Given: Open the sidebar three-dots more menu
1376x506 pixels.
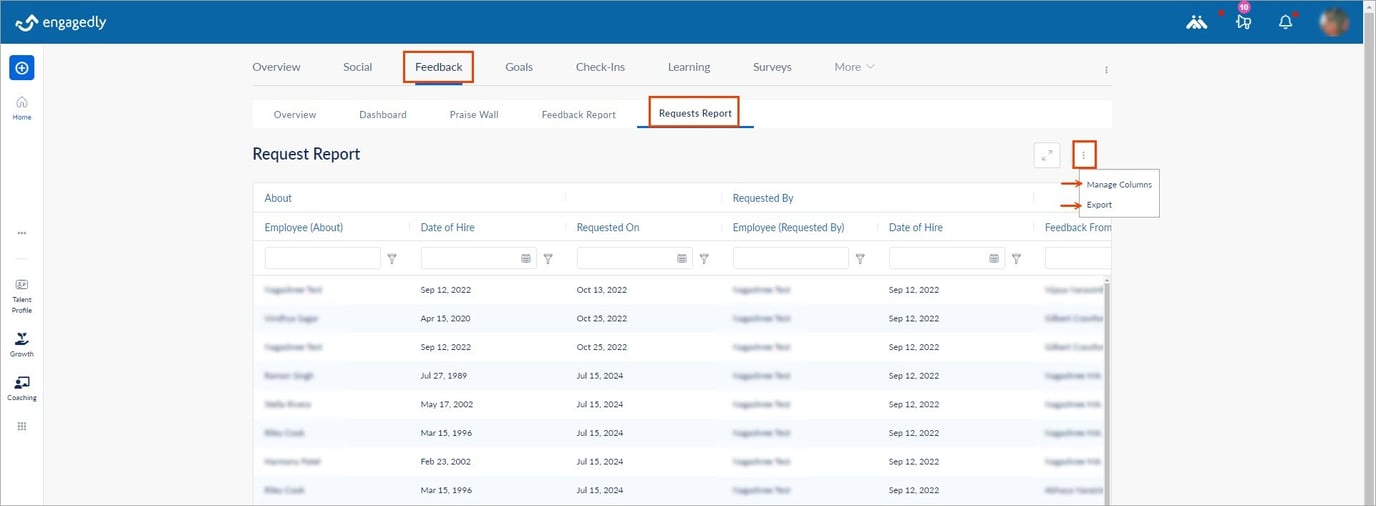Looking at the screenshot, I should (x=22, y=233).
